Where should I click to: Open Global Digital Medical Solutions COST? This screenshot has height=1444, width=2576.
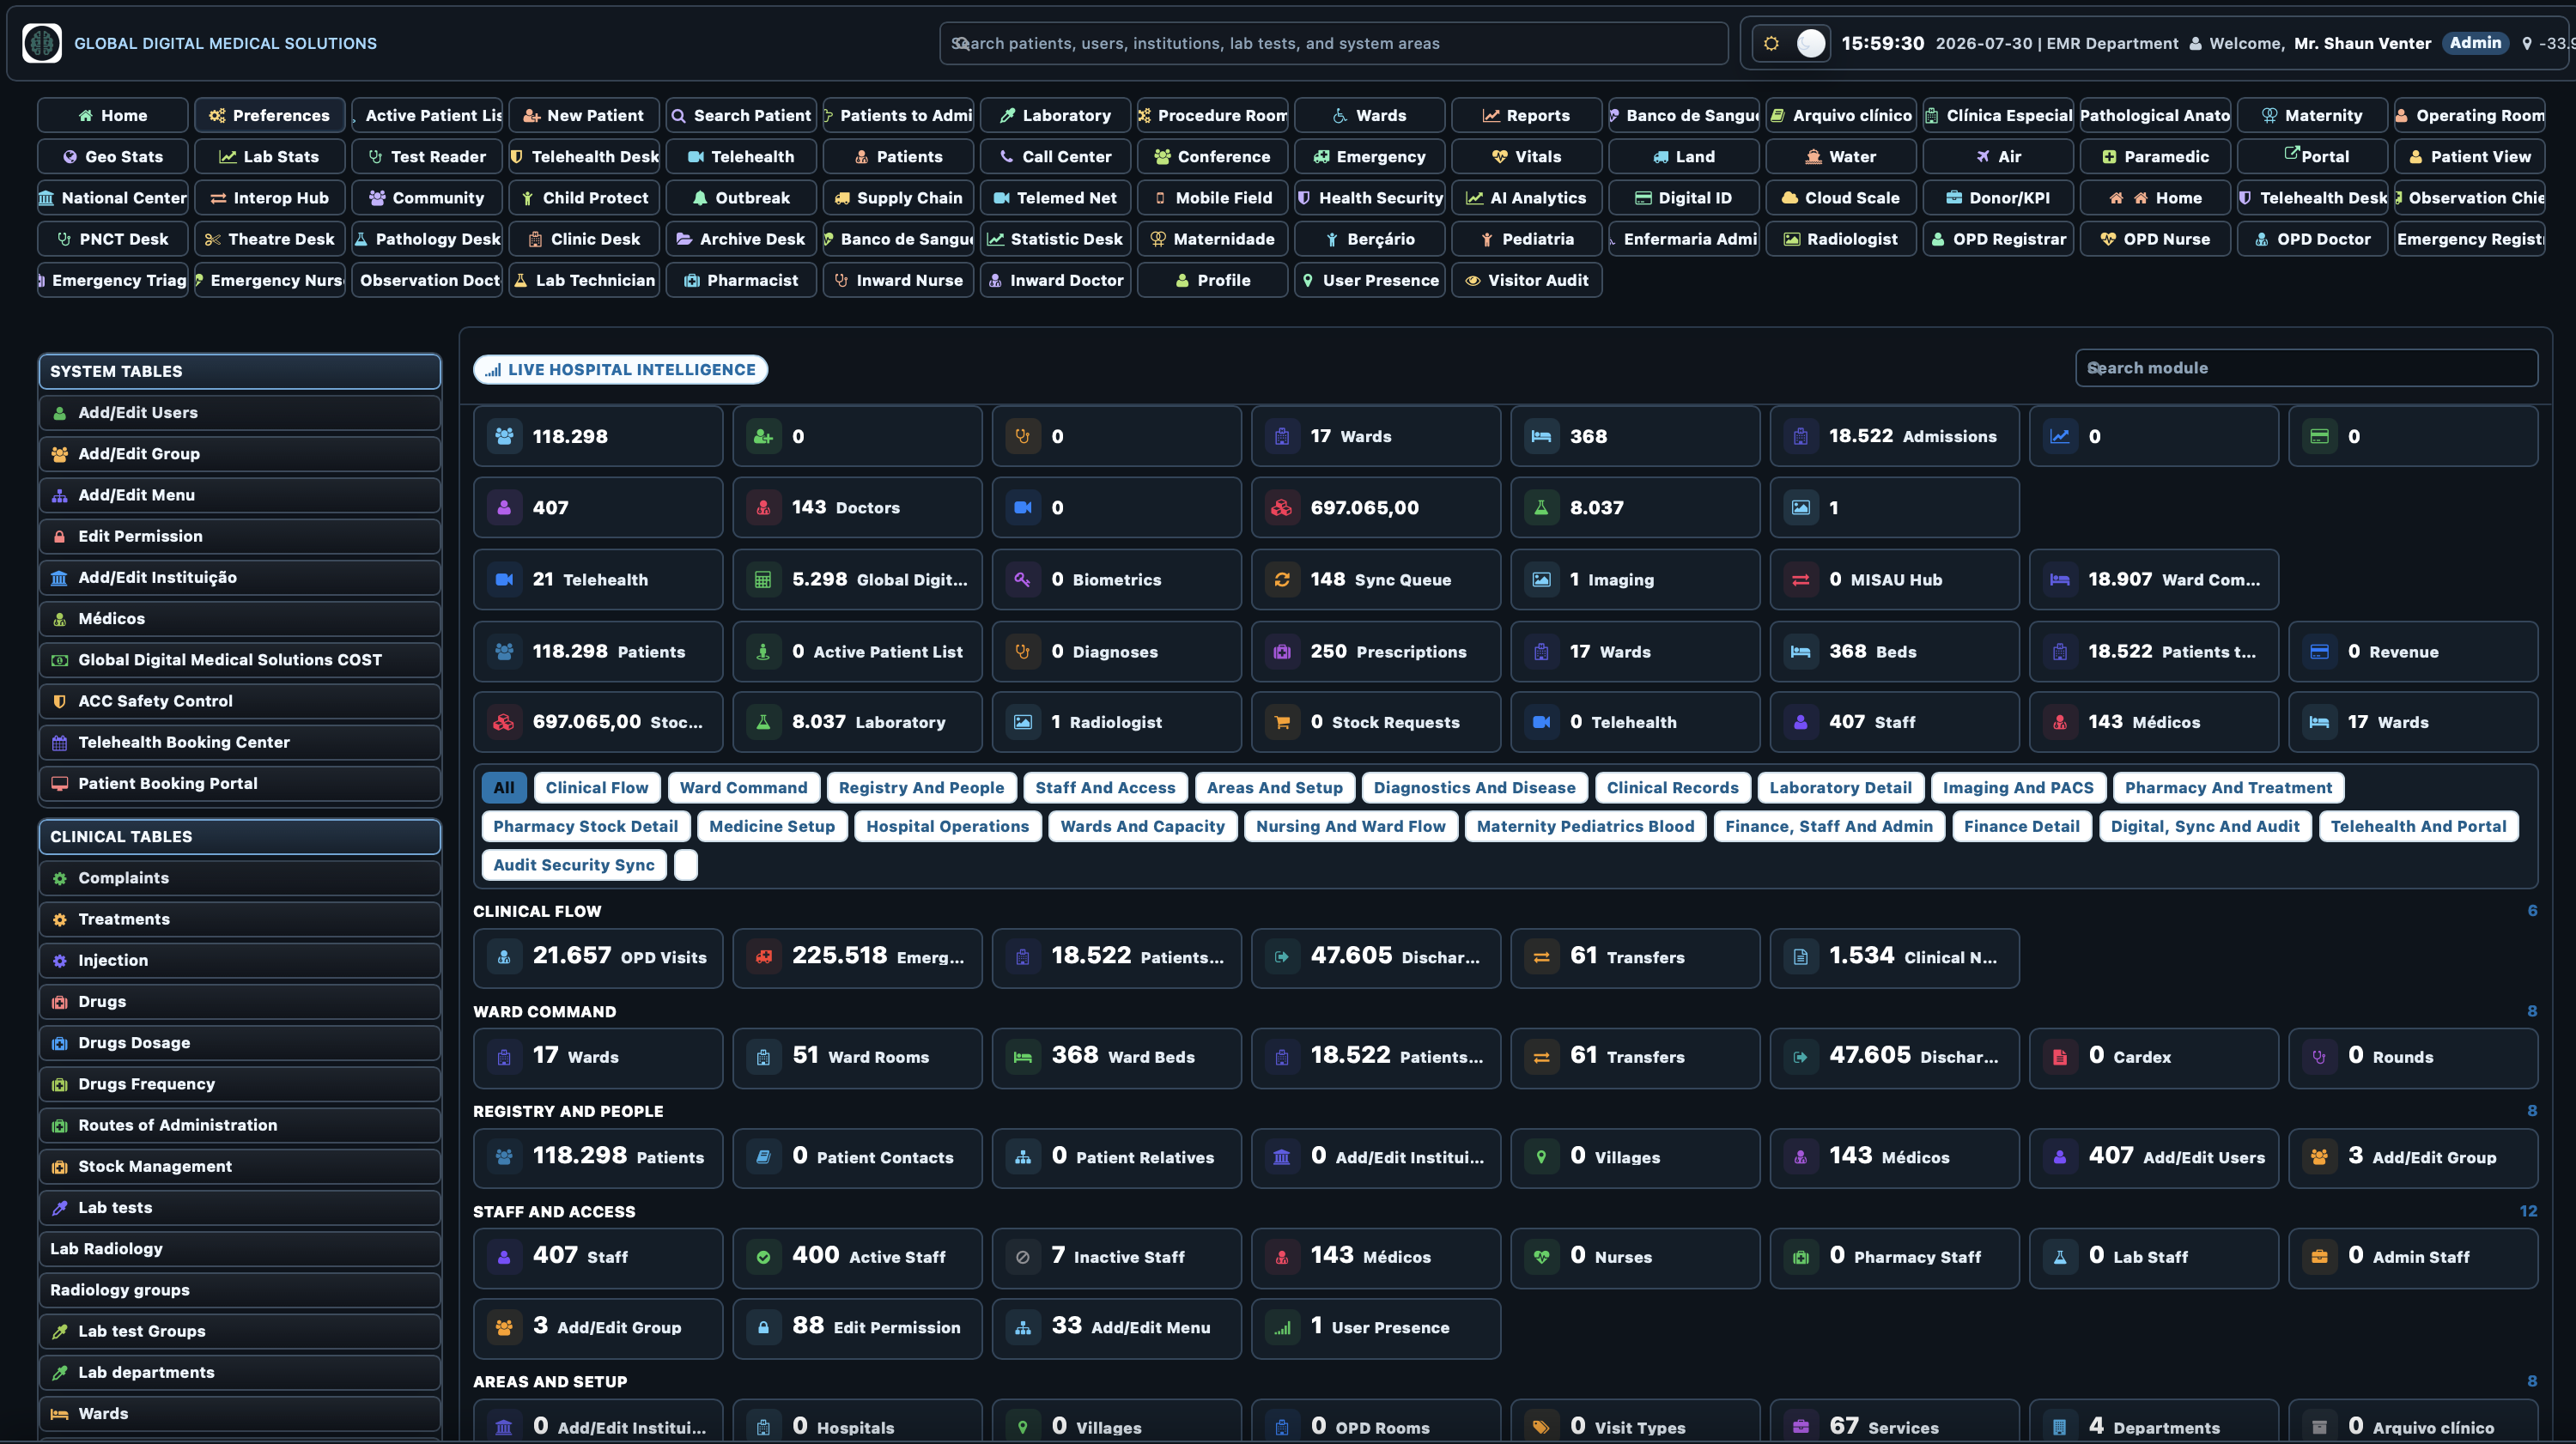point(240,660)
